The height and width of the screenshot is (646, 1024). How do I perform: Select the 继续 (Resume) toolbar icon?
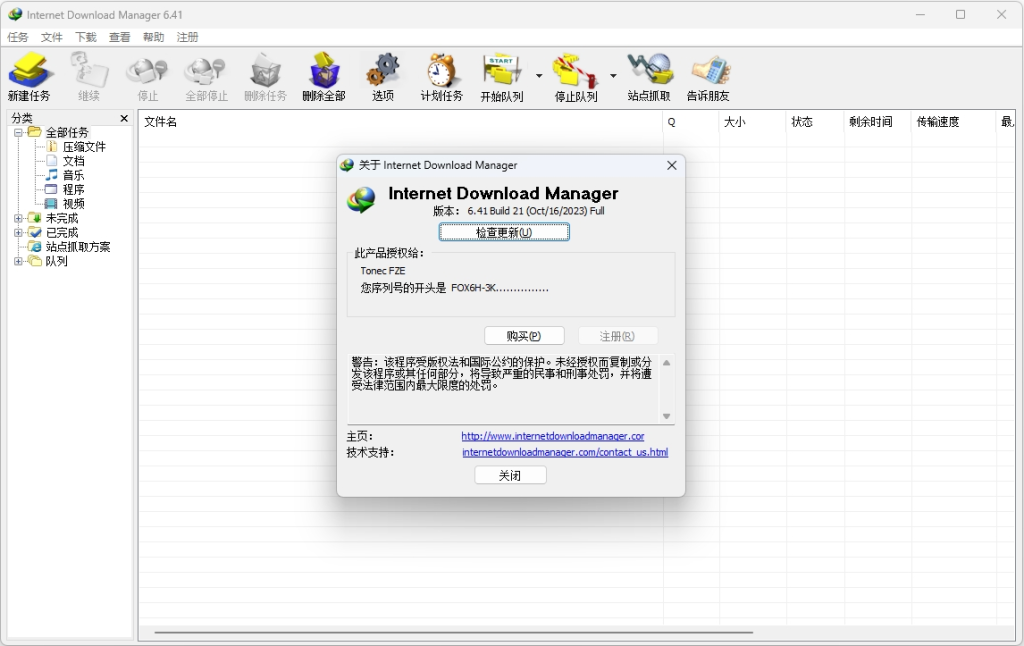tap(89, 75)
